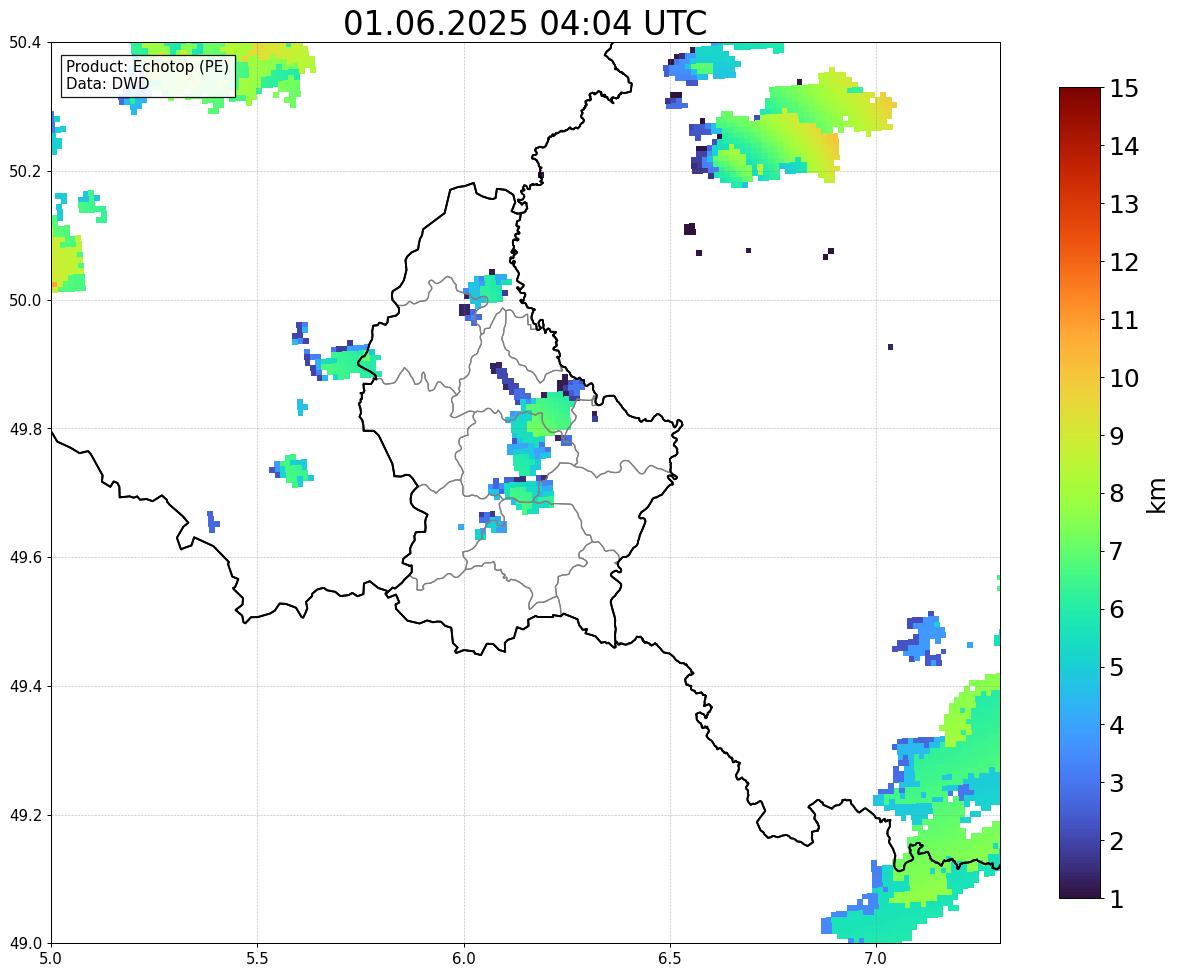The width and height of the screenshot is (1178, 976).
Task: Click the title "01.06.2025 04:04 UTC"
Action: (525, 23)
